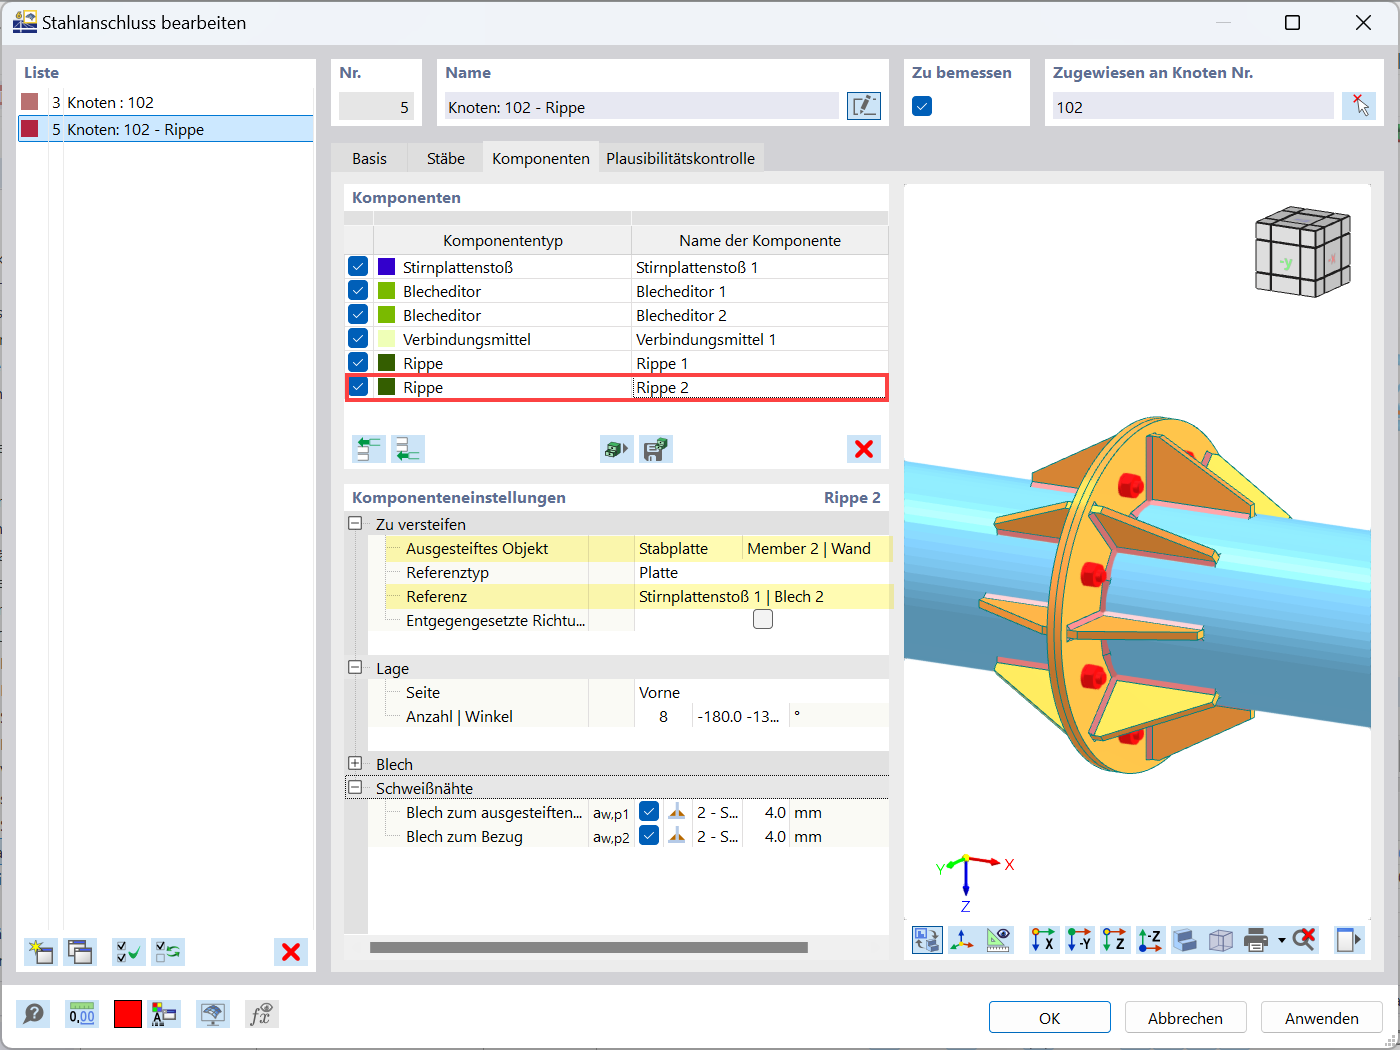Click the select all checkmarks icon

tap(129, 952)
